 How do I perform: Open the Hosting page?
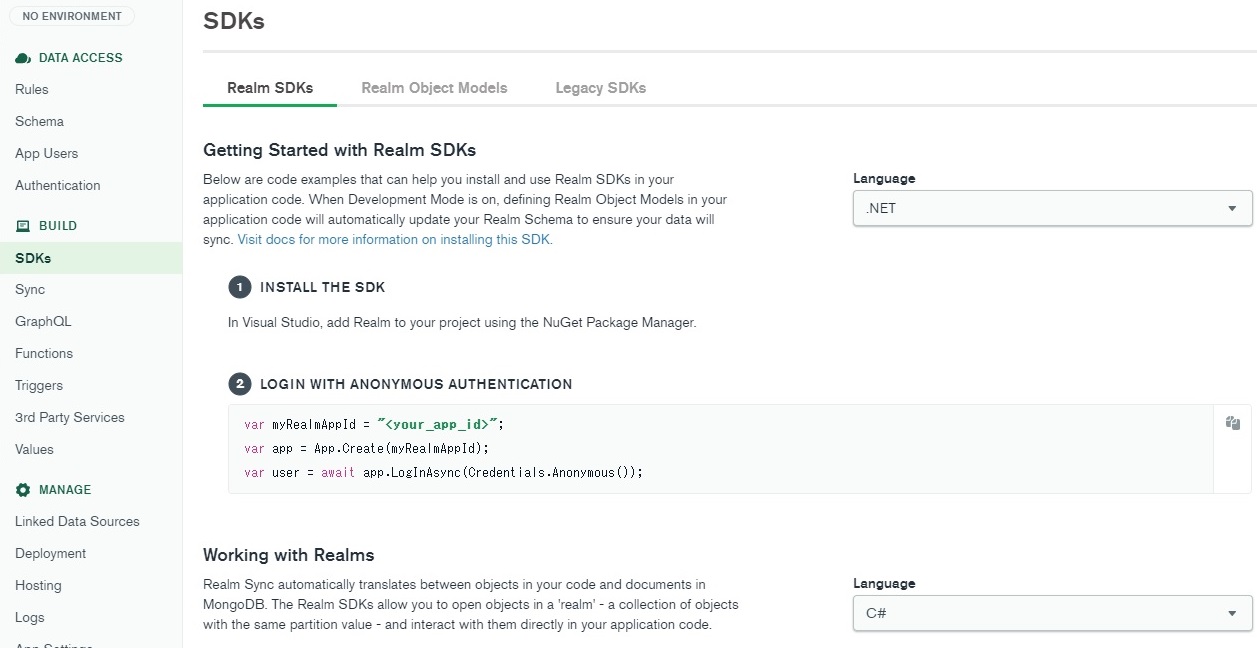(38, 585)
